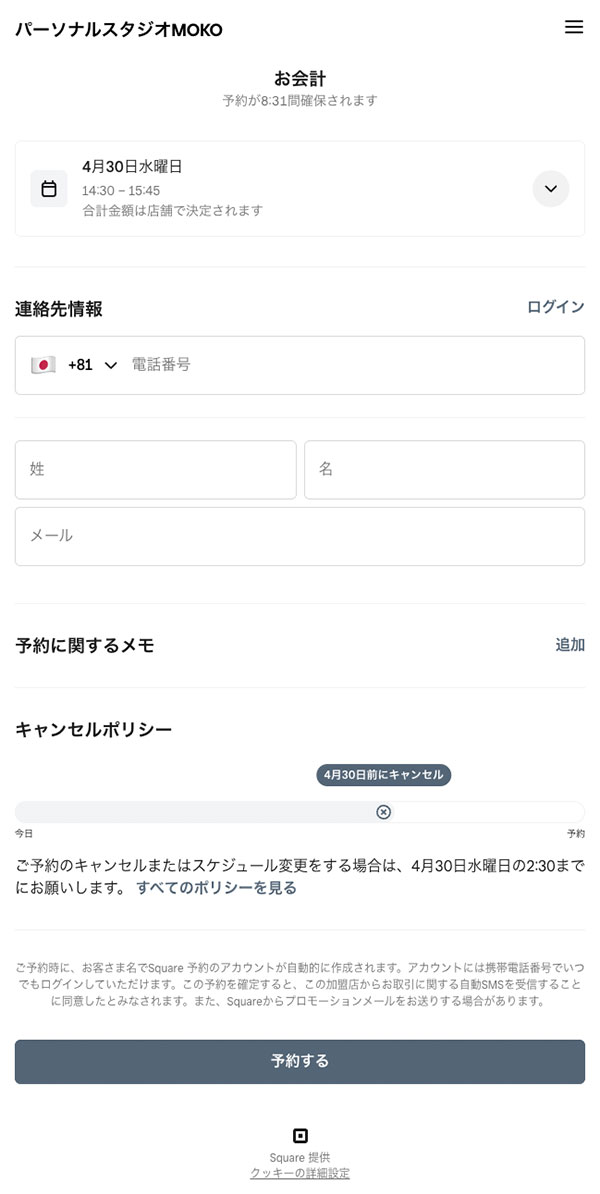Click the 4月30日前にキャンセル tooltip label
Image resolution: width=600 pixels, height=1194 pixels.
click(384, 775)
